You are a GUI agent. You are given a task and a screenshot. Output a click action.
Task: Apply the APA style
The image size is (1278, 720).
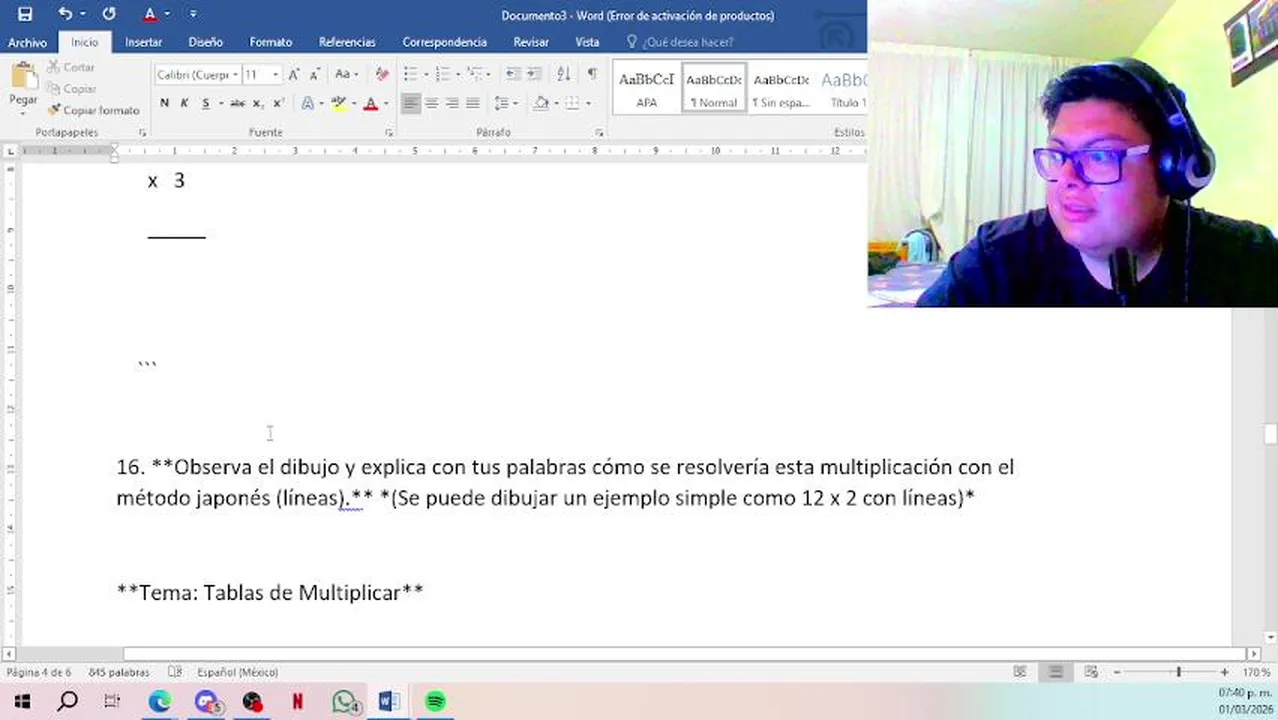coord(646,88)
